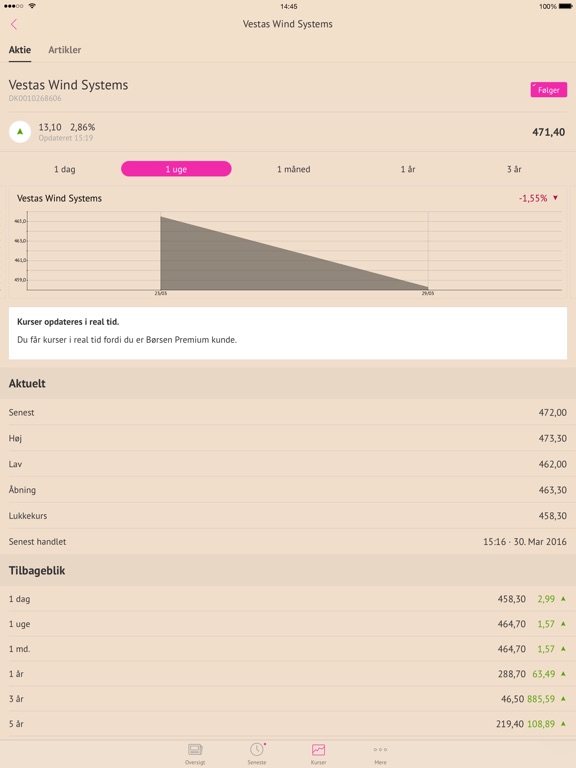Switch to the Artikler tab
The image size is (576, 768).
tap(65, 49)
